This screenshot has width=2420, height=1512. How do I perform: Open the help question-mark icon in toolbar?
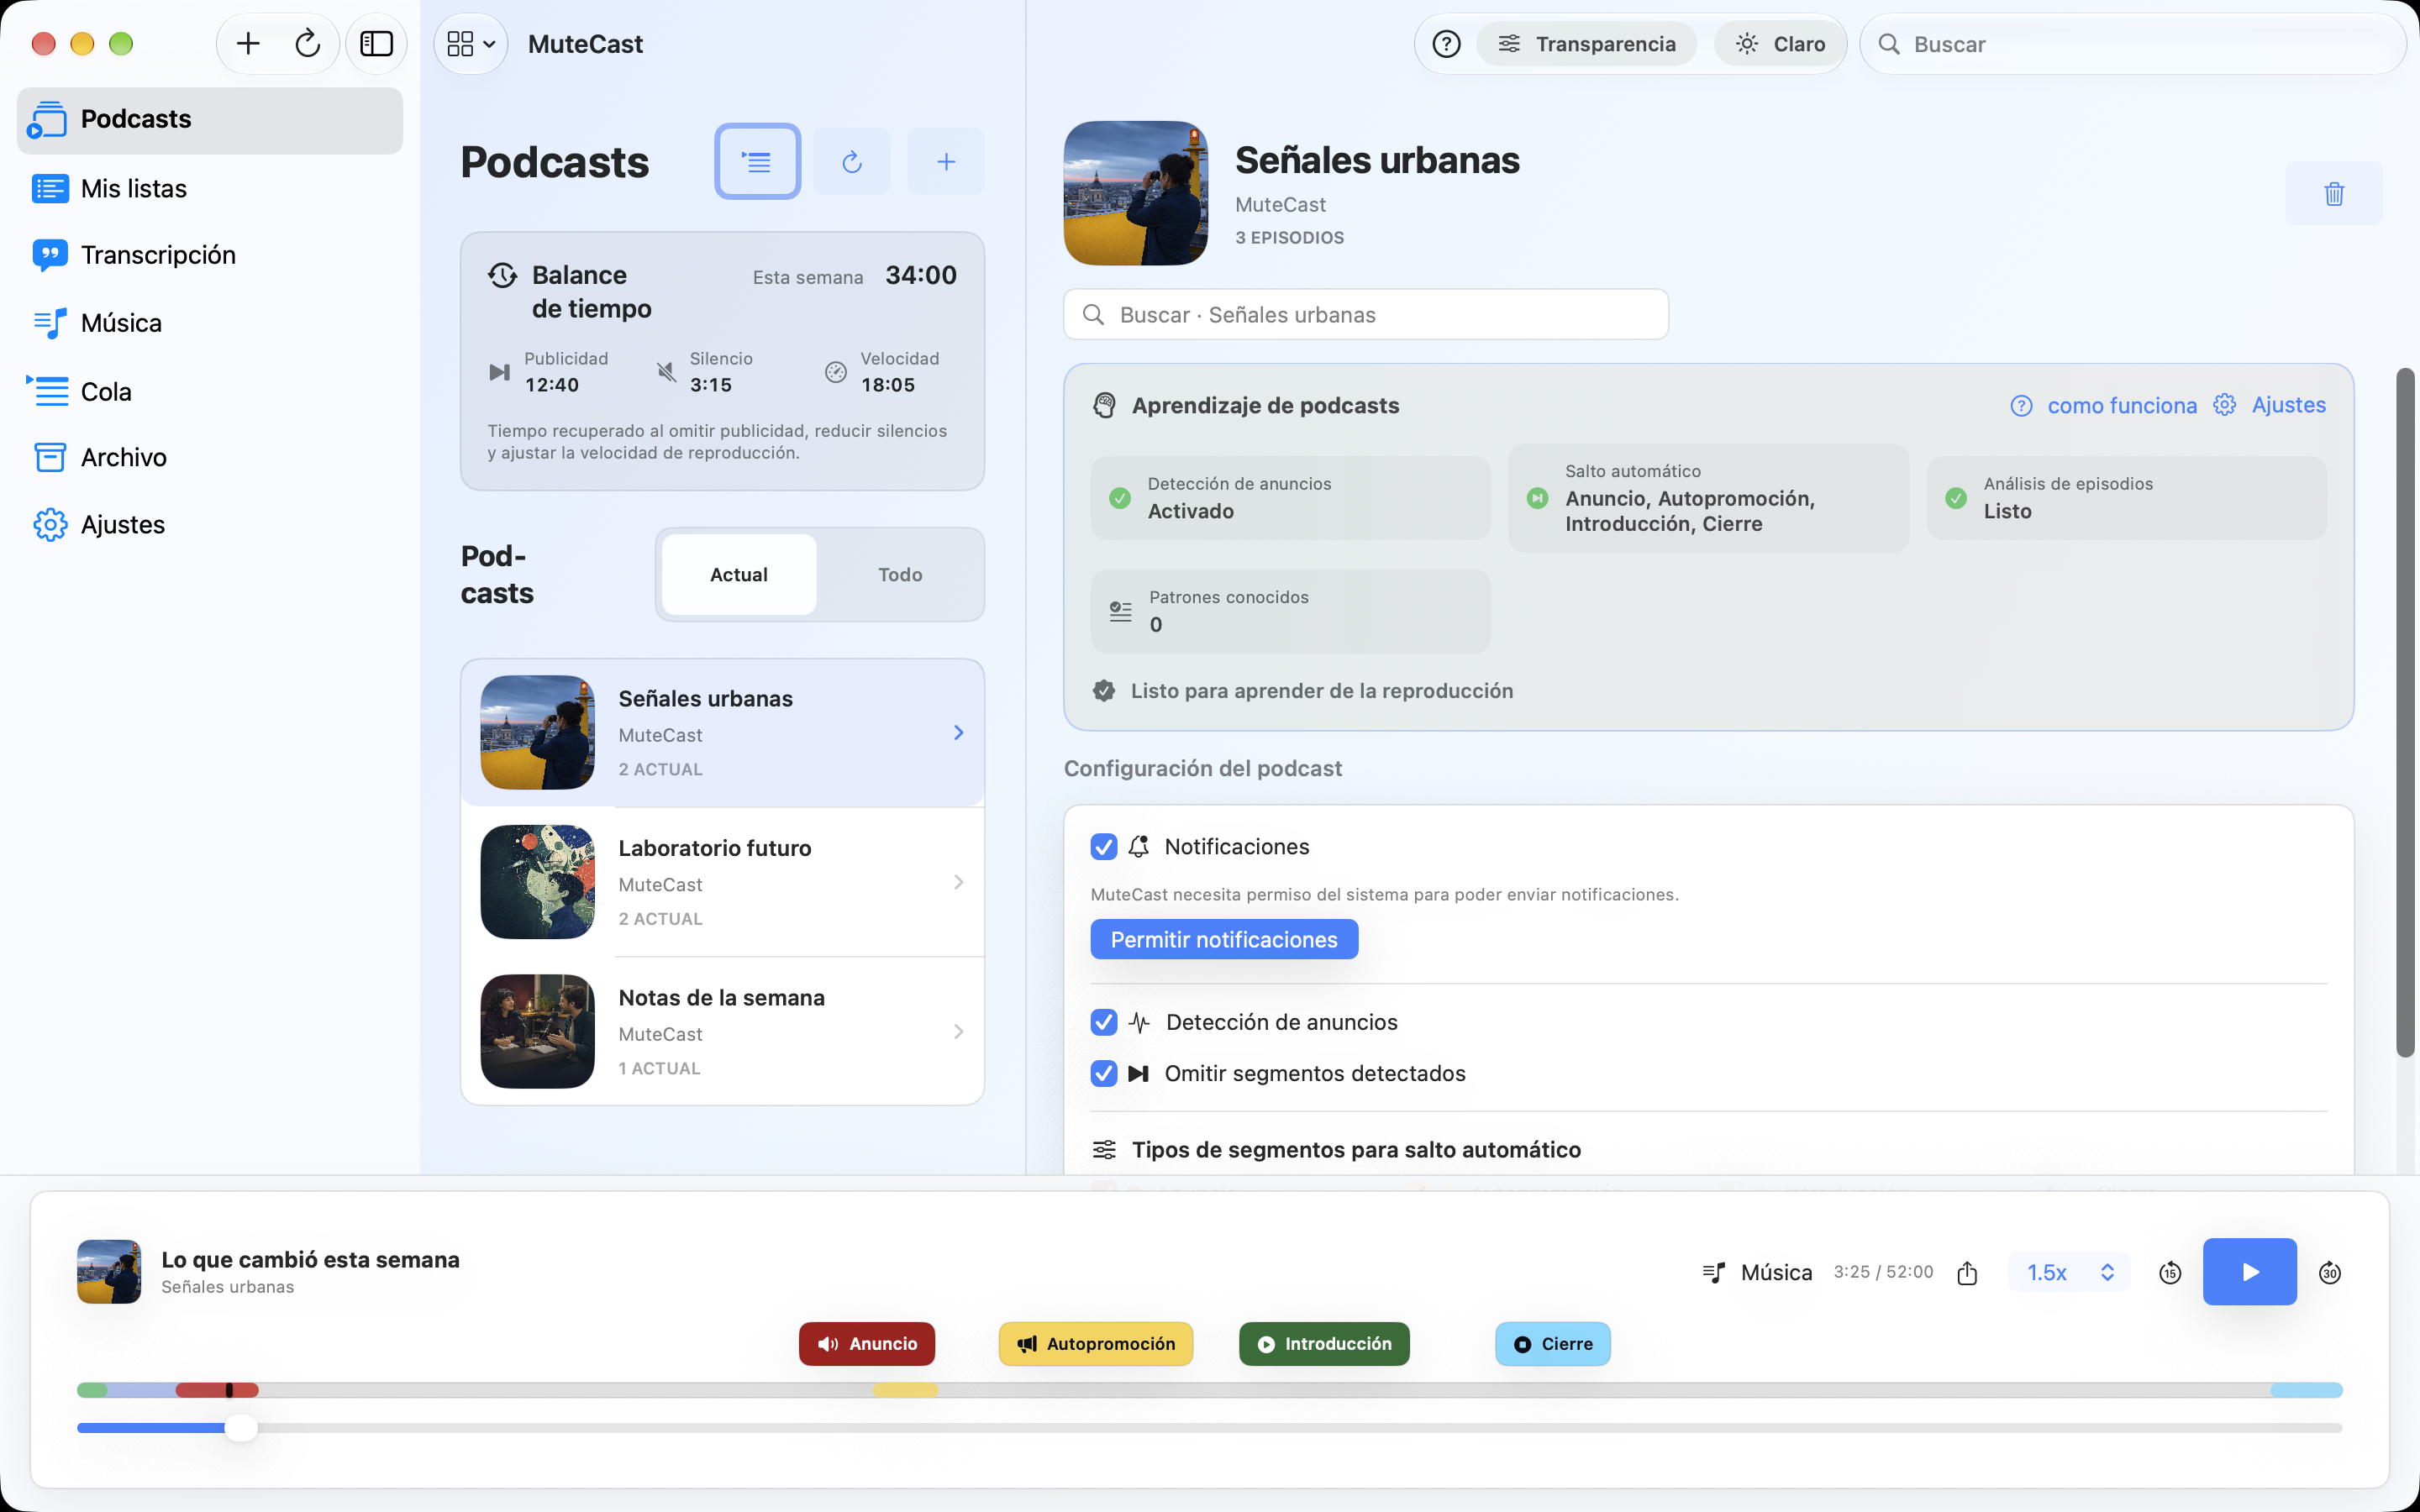click(x=1446, y=44)
